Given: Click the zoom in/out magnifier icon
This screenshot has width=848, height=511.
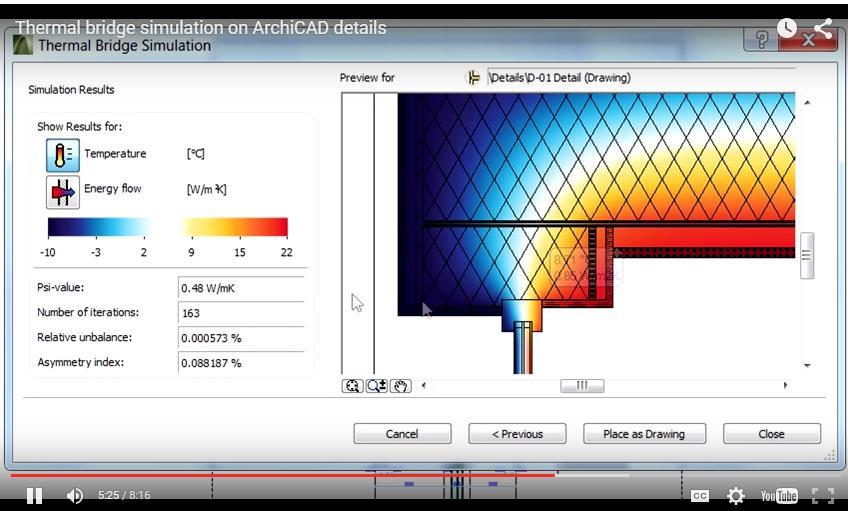Looking at the screenshot, I should (x=376, y=386).
